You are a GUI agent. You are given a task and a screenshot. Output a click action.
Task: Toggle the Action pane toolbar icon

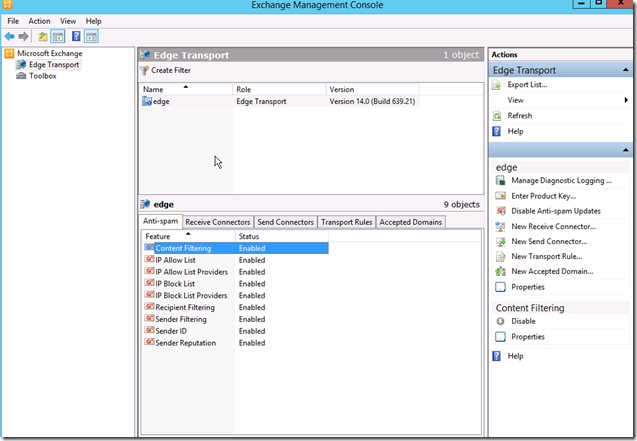[91, 37]
